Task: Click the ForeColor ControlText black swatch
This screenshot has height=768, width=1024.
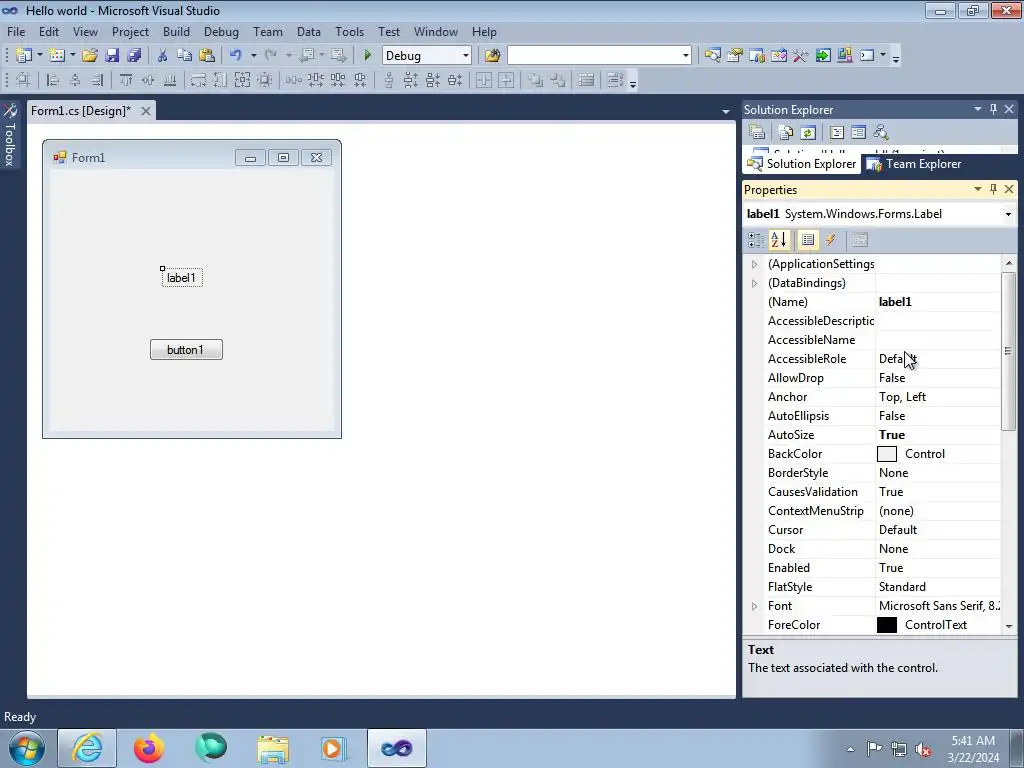Action: point(886,625)
